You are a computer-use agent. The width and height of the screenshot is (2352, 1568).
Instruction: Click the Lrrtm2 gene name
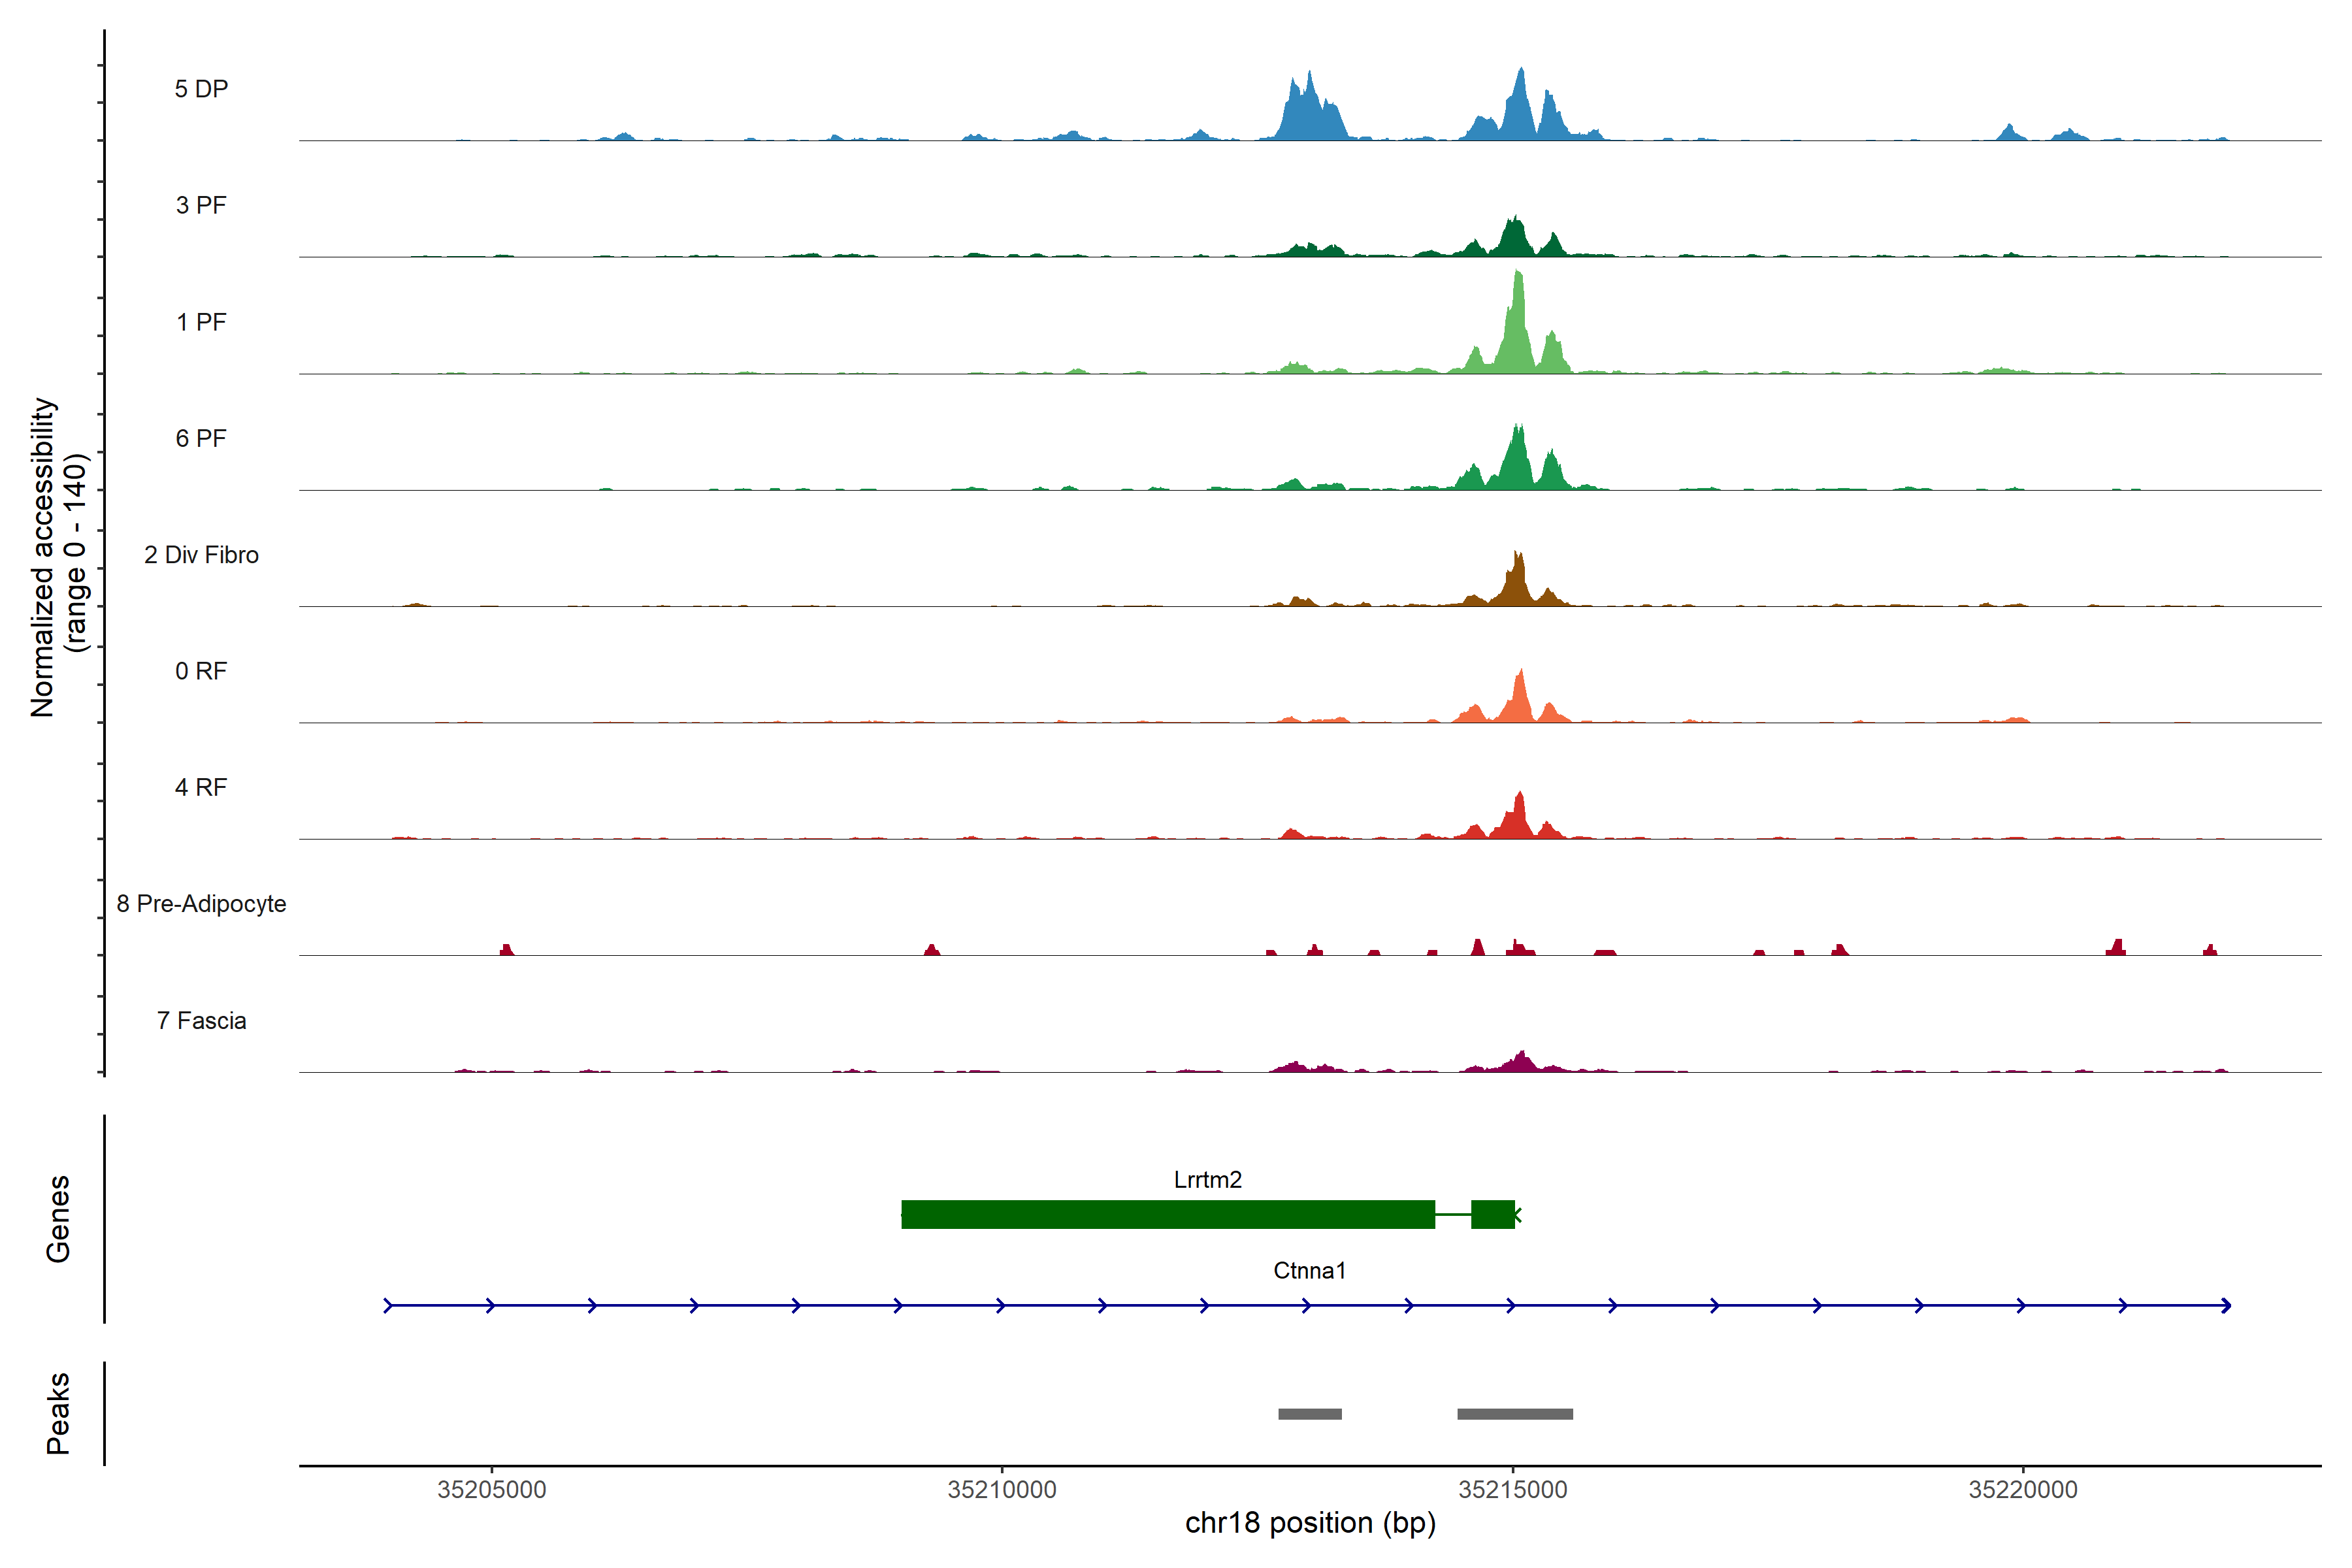(x=1207, y=1180)
